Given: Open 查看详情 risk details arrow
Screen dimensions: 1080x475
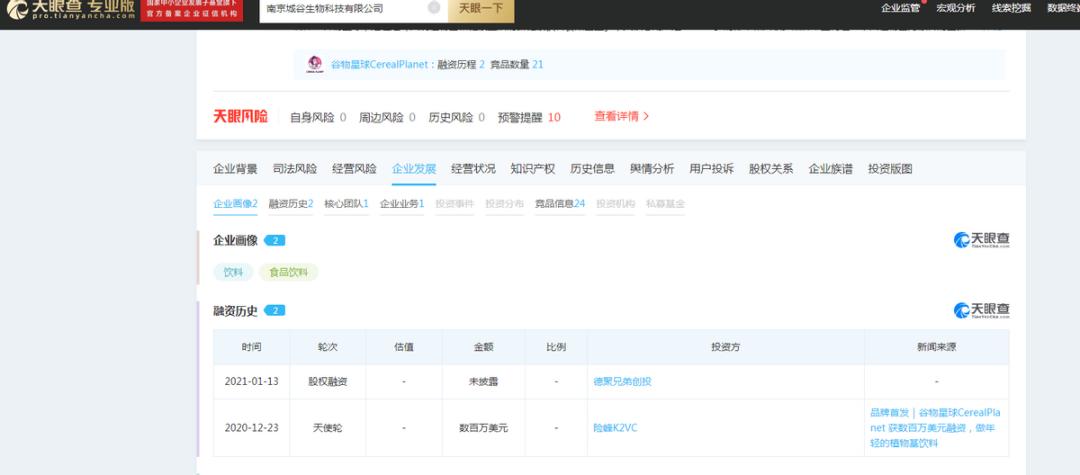Looking at the screenshot, I should [x=622, y=116].
